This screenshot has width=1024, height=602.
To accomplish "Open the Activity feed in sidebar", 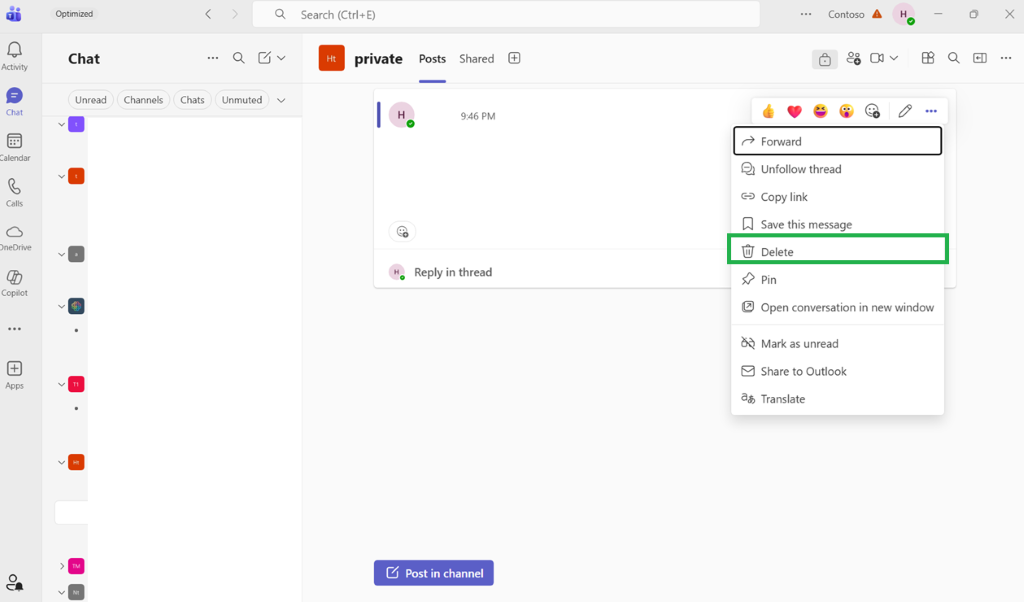I will (x=14, y=56).
